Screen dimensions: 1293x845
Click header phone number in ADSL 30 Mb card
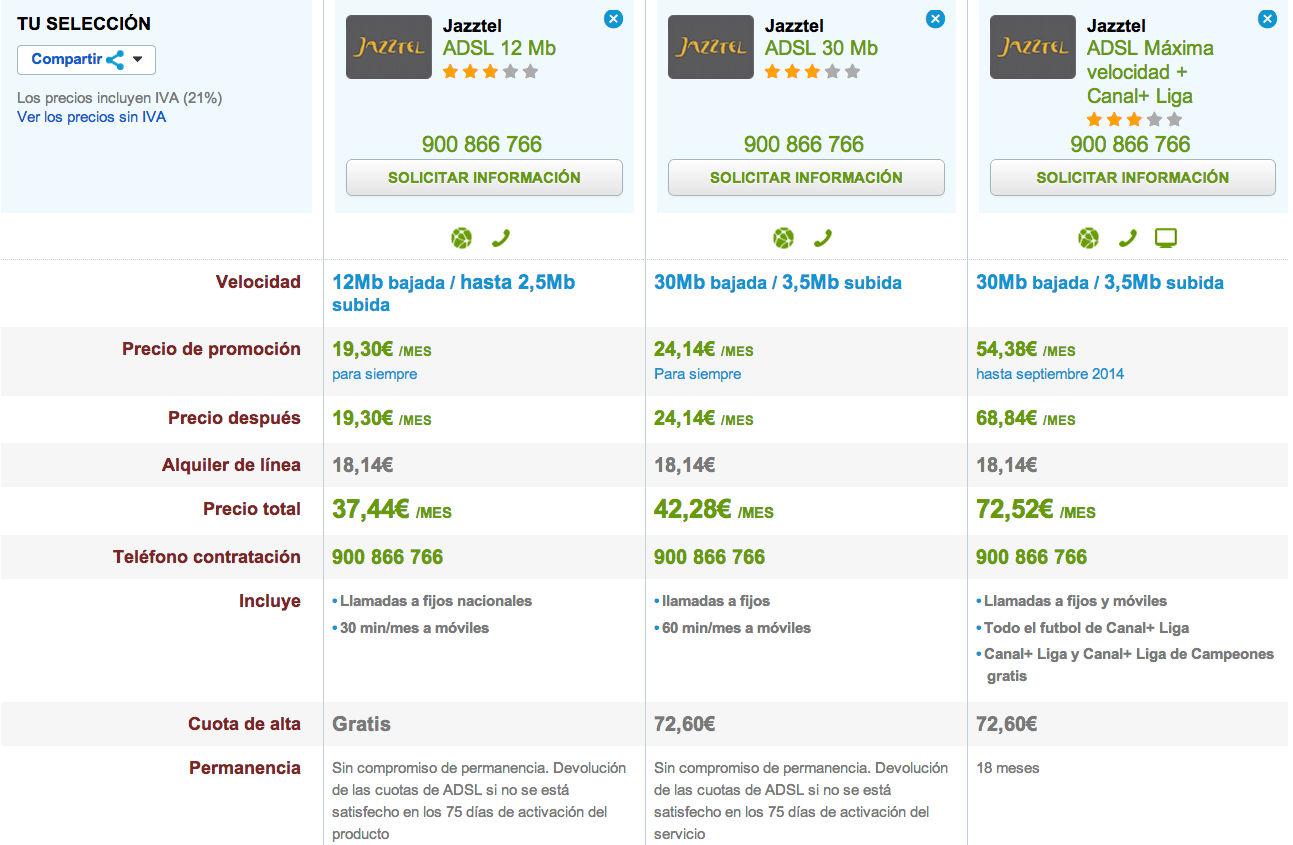tap(804, 144)
